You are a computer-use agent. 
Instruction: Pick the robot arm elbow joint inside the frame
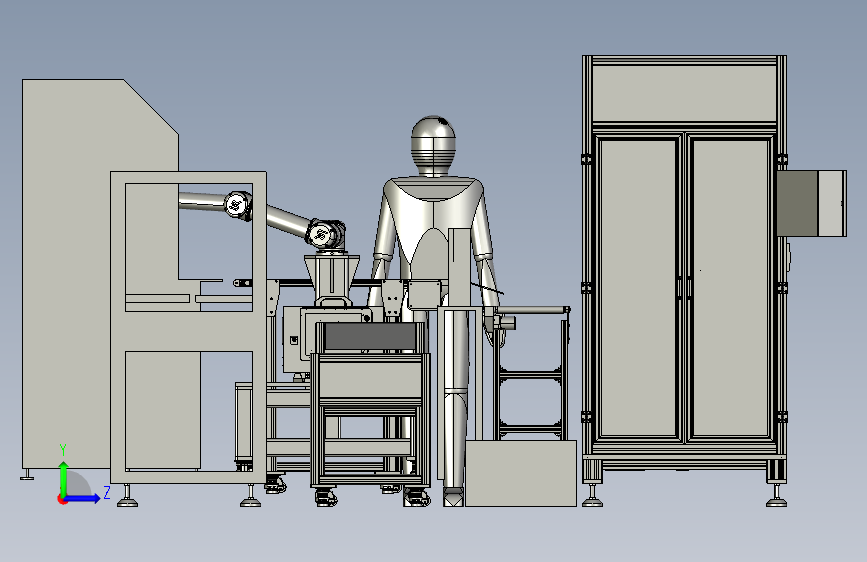click(x=238, y=205)
